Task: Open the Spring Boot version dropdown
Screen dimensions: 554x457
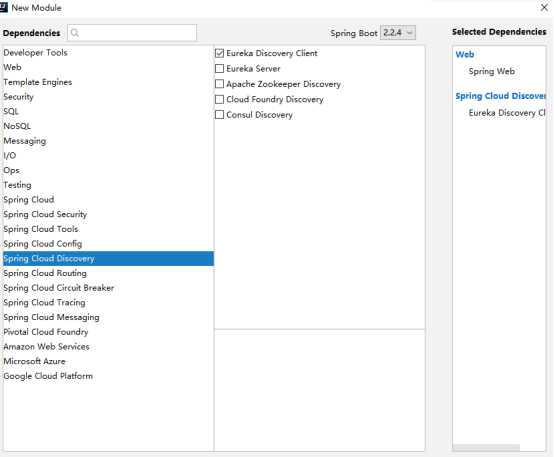Action: coord(398,33)
